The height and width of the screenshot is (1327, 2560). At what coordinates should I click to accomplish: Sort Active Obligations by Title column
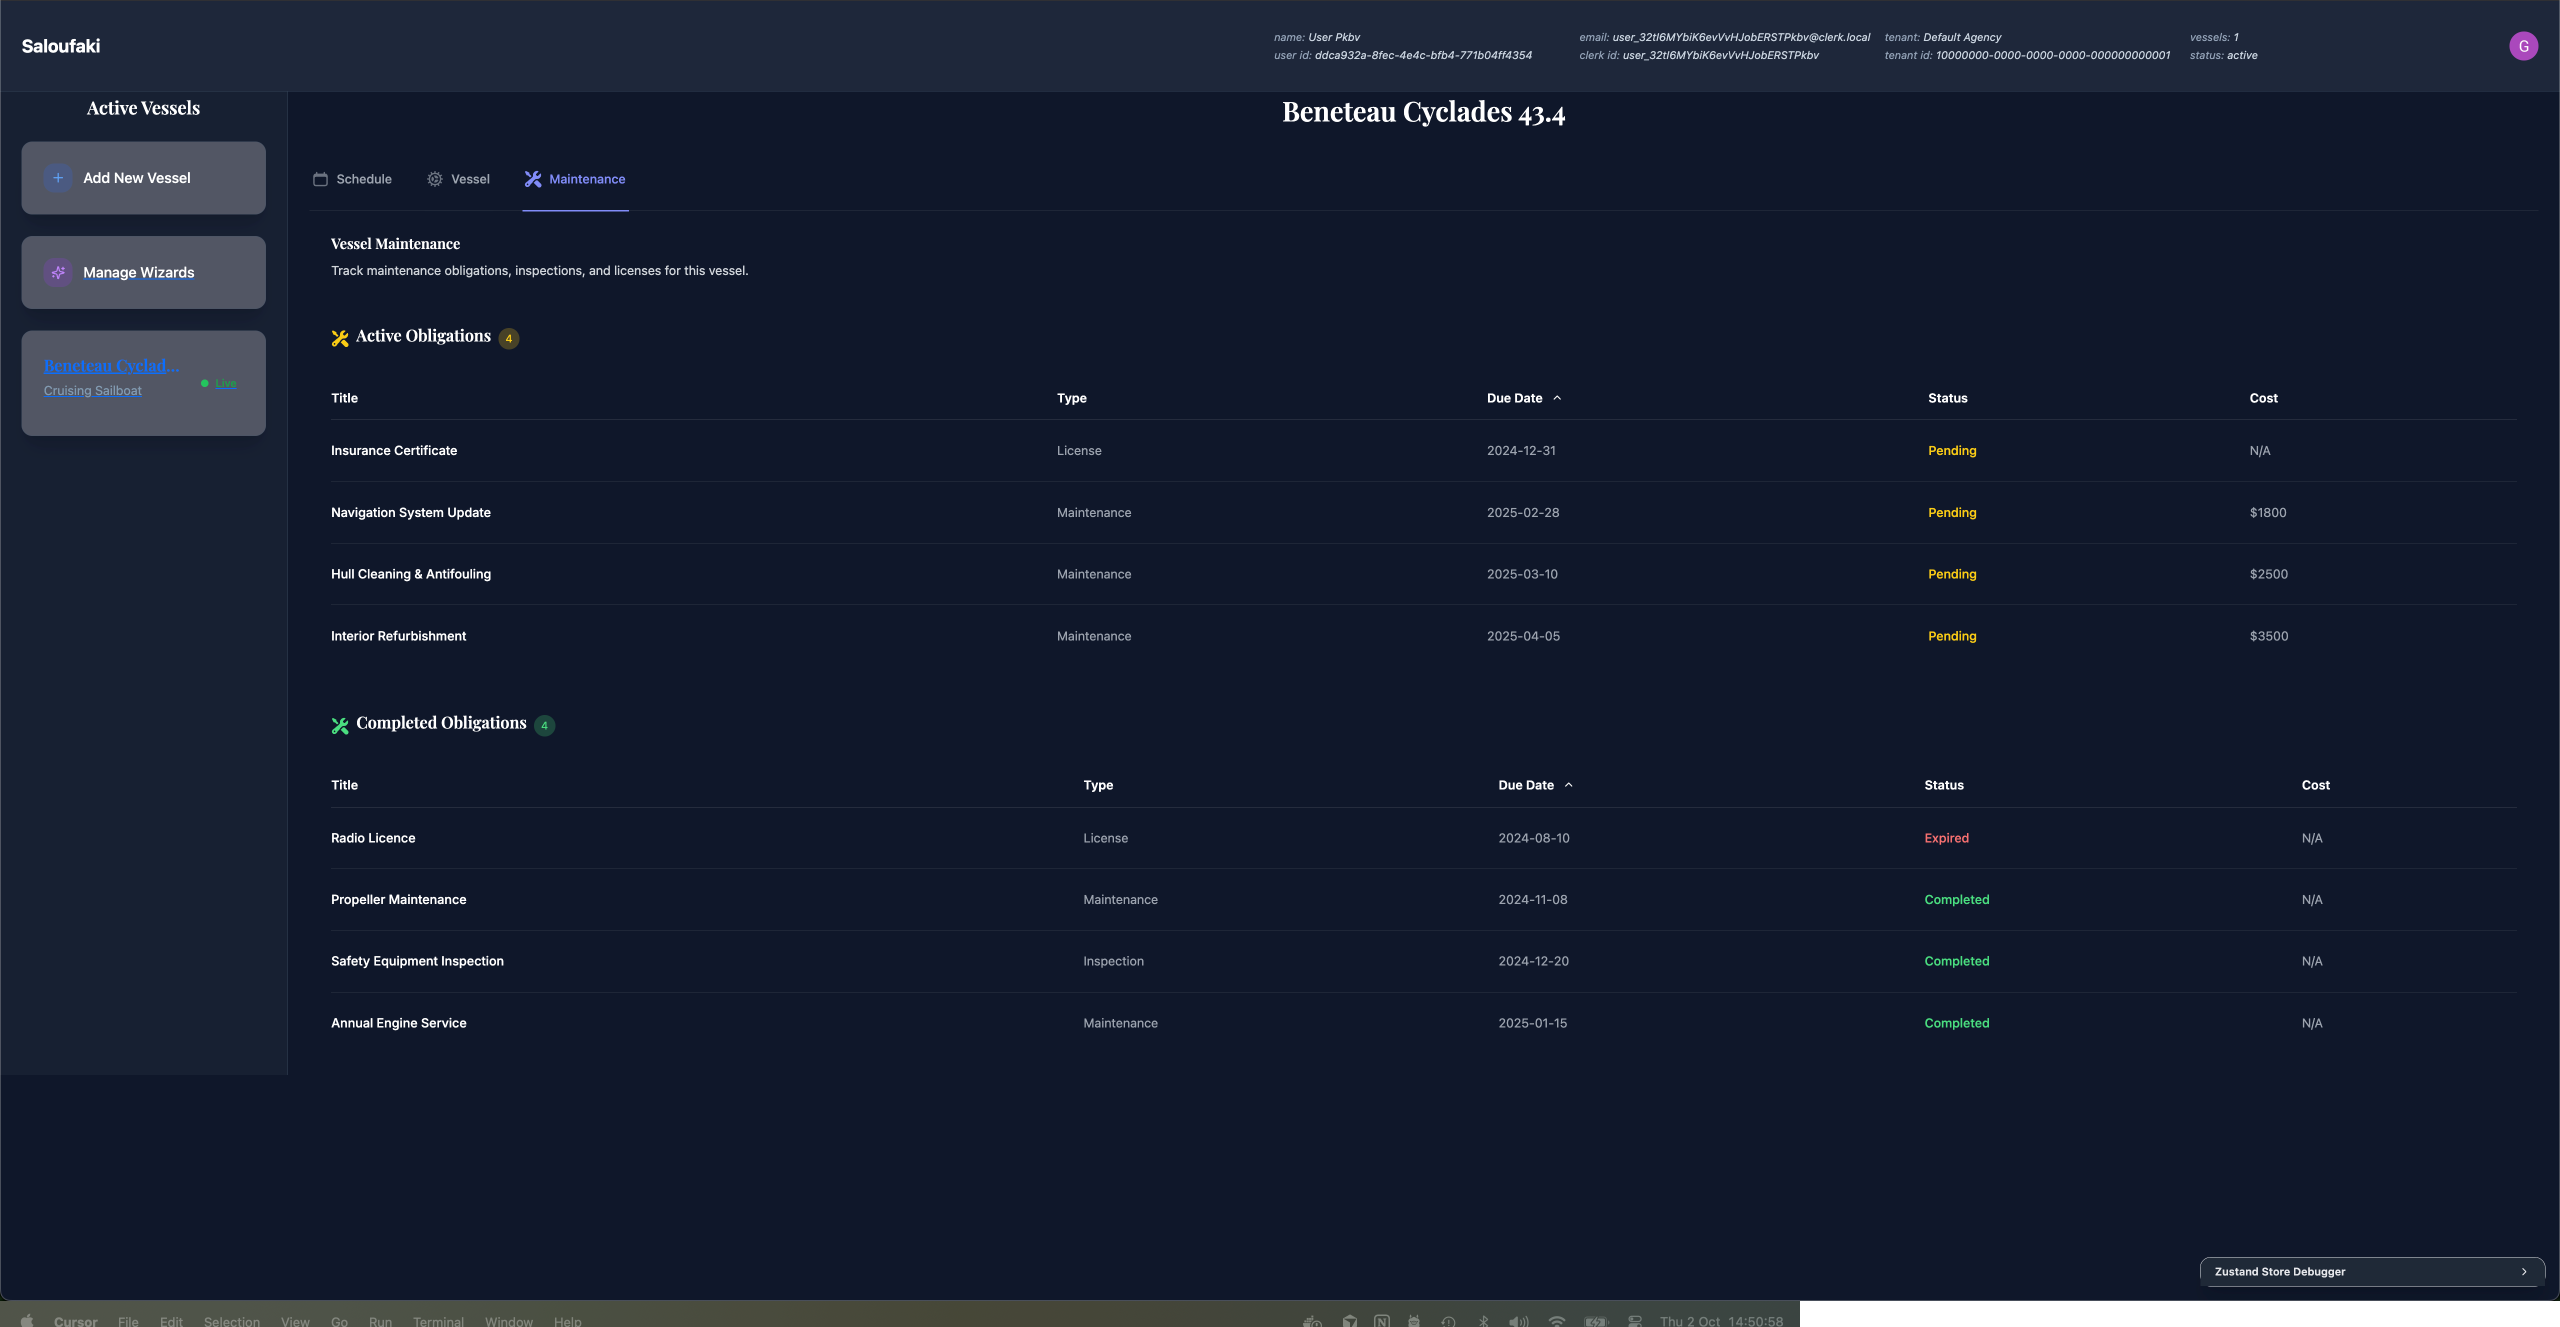click(x=344, y=398)
